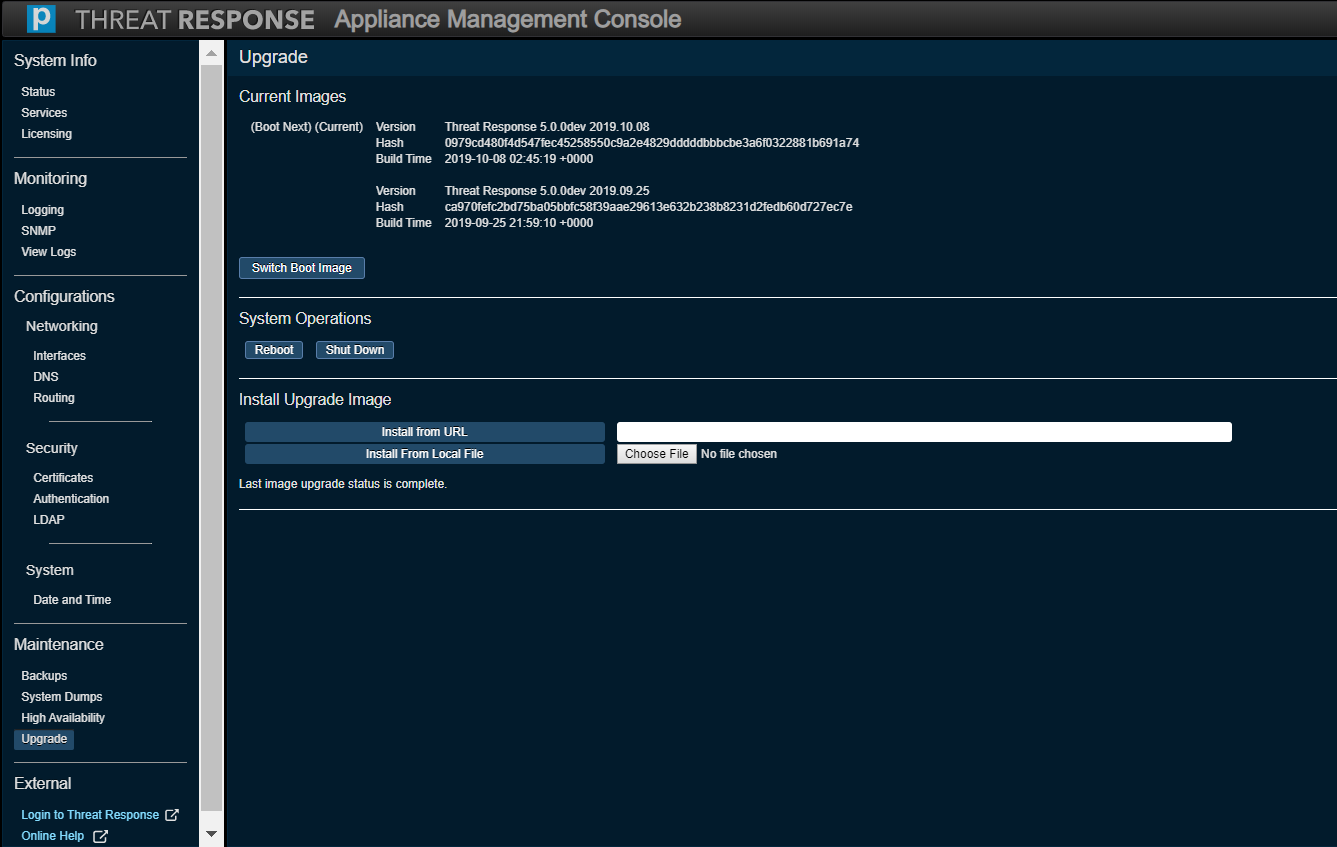Open Certificates under Security

coord(63,478)
